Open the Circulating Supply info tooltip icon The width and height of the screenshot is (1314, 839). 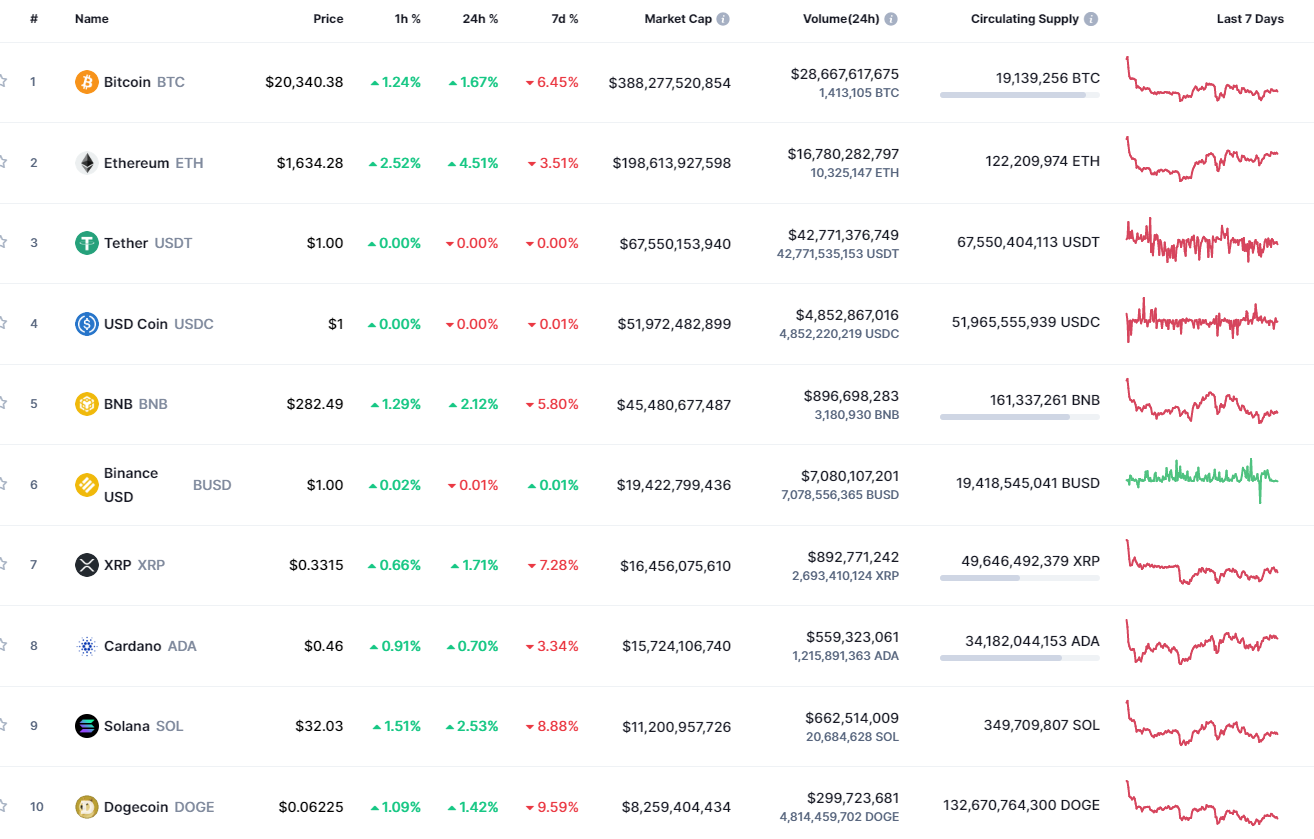[x=1089, y=18]
